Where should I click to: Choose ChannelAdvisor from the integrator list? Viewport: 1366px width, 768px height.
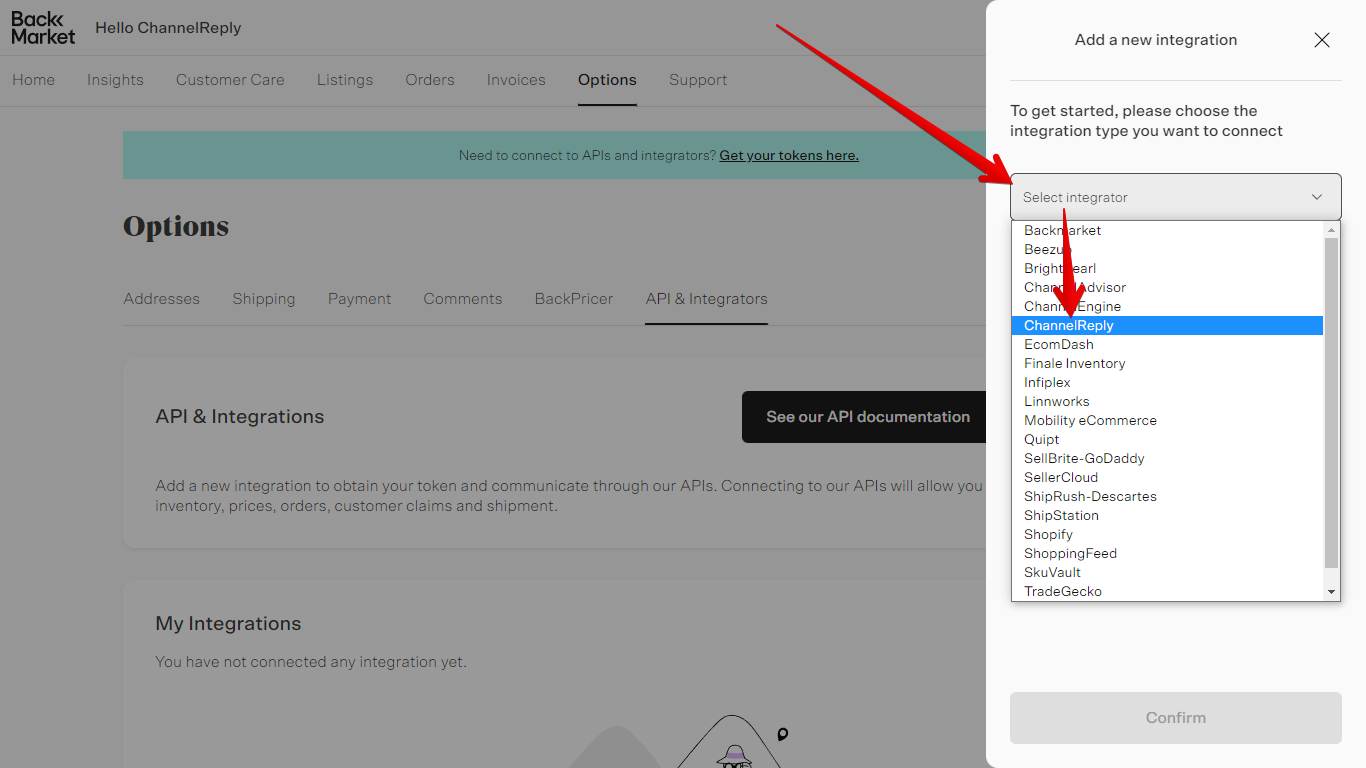click(x=1167, y=287)
